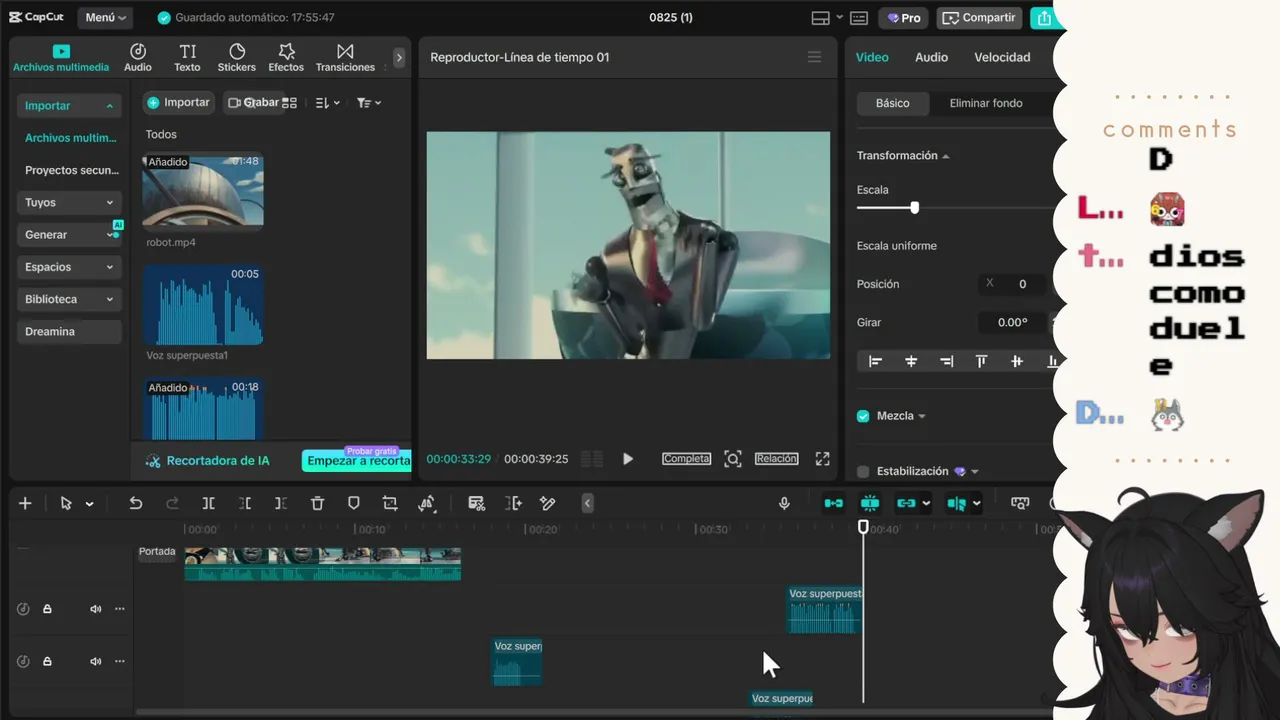Align clip to the right
This screenshot has height=720, width=1280.
point(946,362)
